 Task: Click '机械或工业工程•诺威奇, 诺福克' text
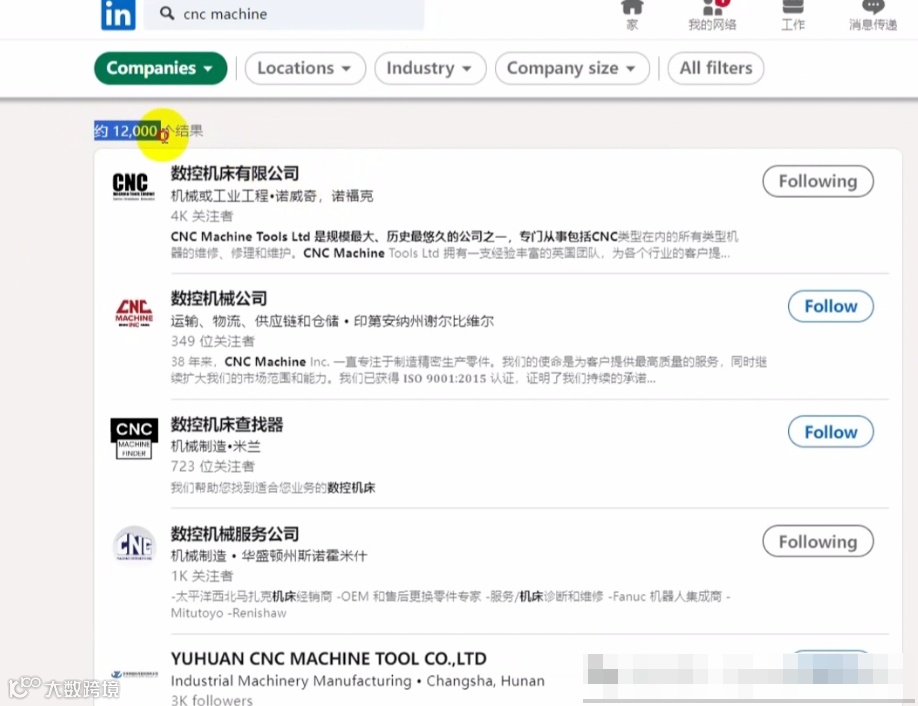(x=272, y=196)
